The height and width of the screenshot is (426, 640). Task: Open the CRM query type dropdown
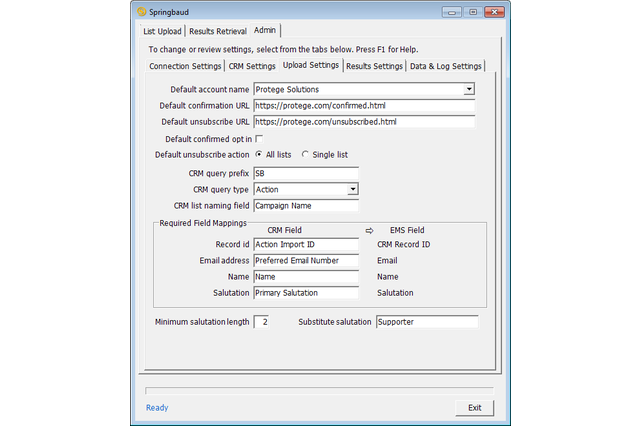(x=353, y=189)
